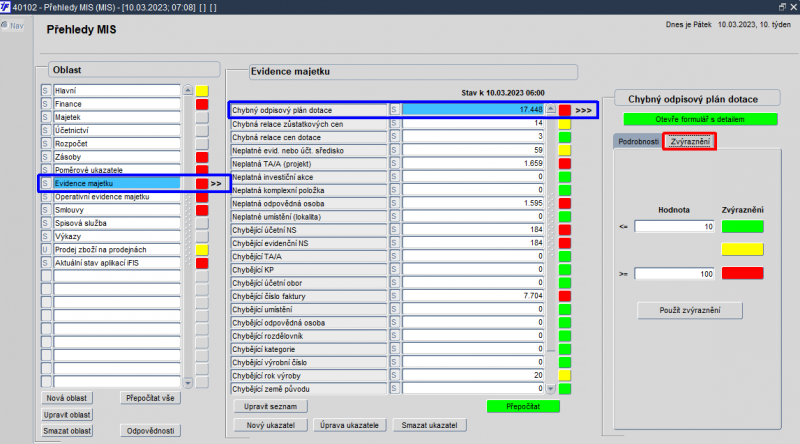Expand details with >>> next to Chybný odpisový plán dotace
The image size is (800, 444).
tap(583, 110)
